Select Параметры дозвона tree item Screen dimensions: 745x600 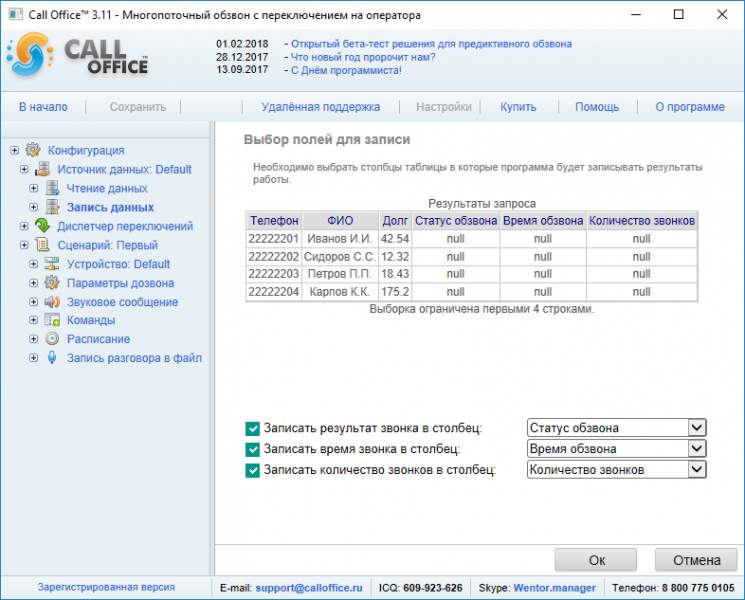pyautogui.click(x=121, y=283)
